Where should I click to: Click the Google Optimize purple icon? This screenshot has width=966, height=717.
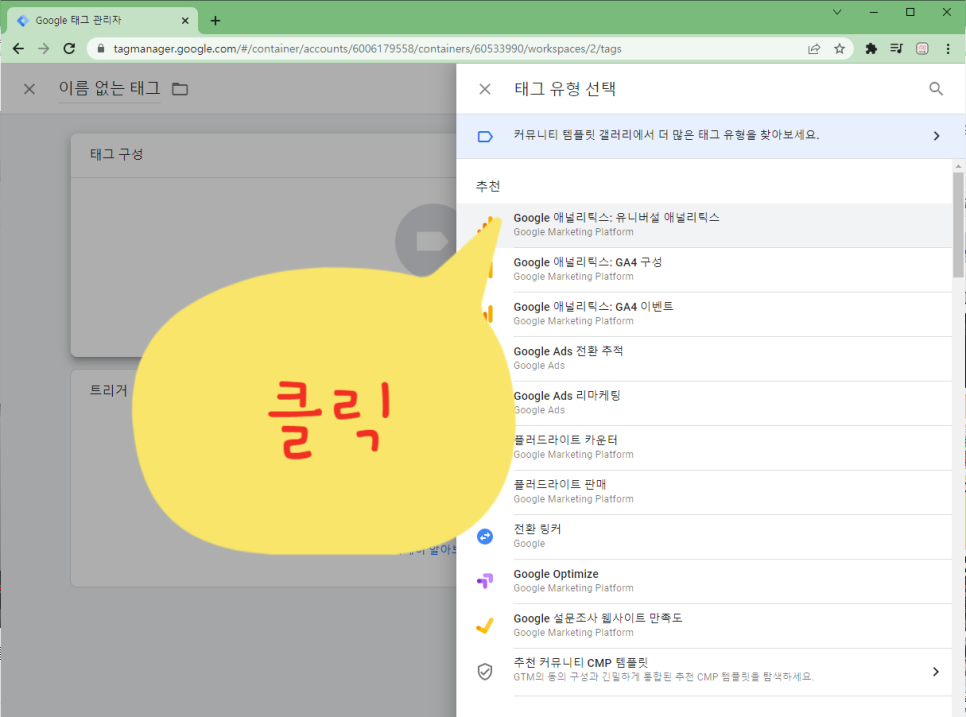pyautogui.click(x=485, y=581)
